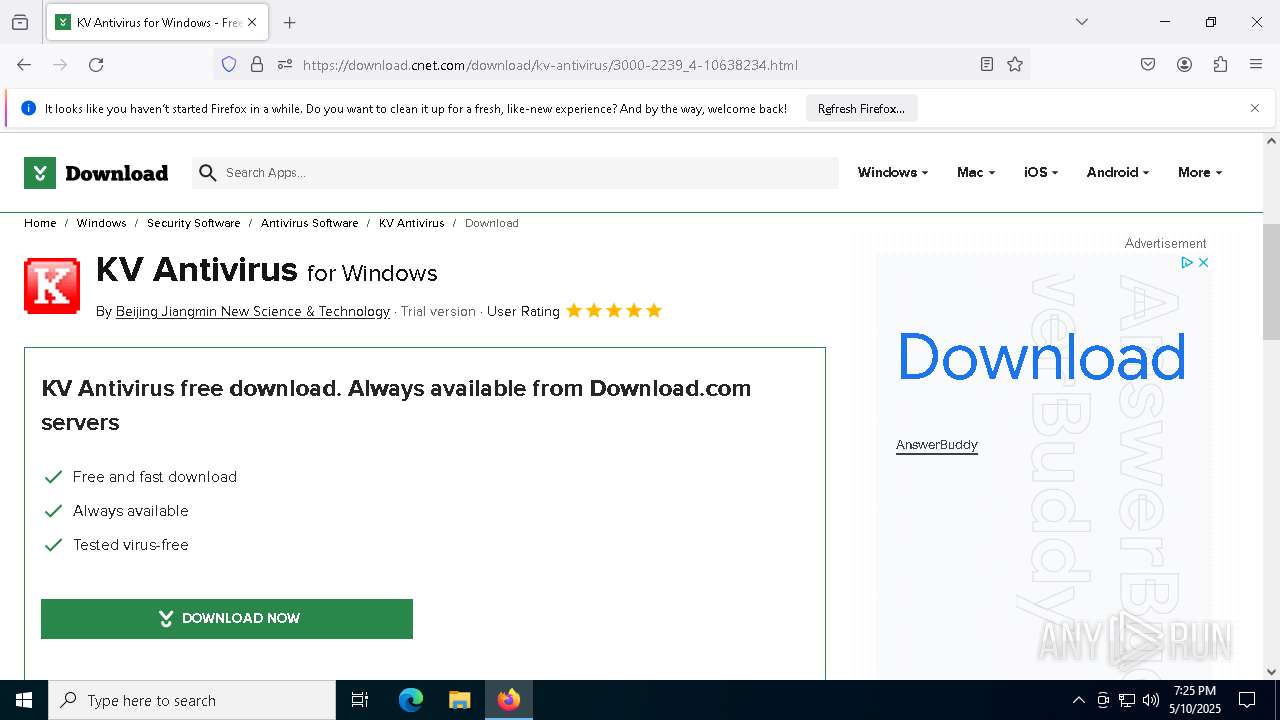This screenshot has height=720, width=1280.
Task: Open Firefox account icon
Action: pos(1184,64)
